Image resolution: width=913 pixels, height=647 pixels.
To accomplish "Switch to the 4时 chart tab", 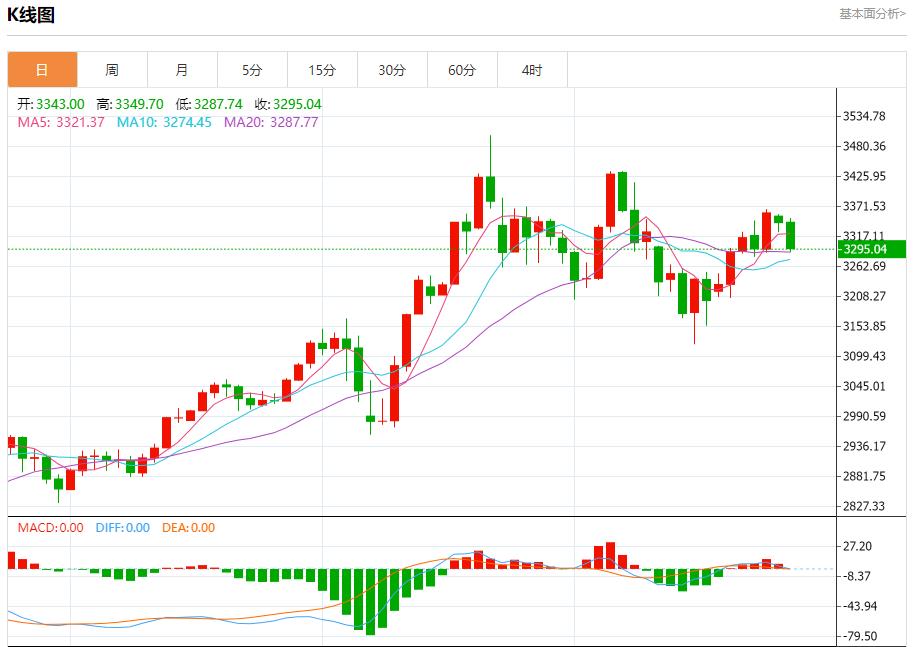I will pyautogui.click(x=532, y=70).
